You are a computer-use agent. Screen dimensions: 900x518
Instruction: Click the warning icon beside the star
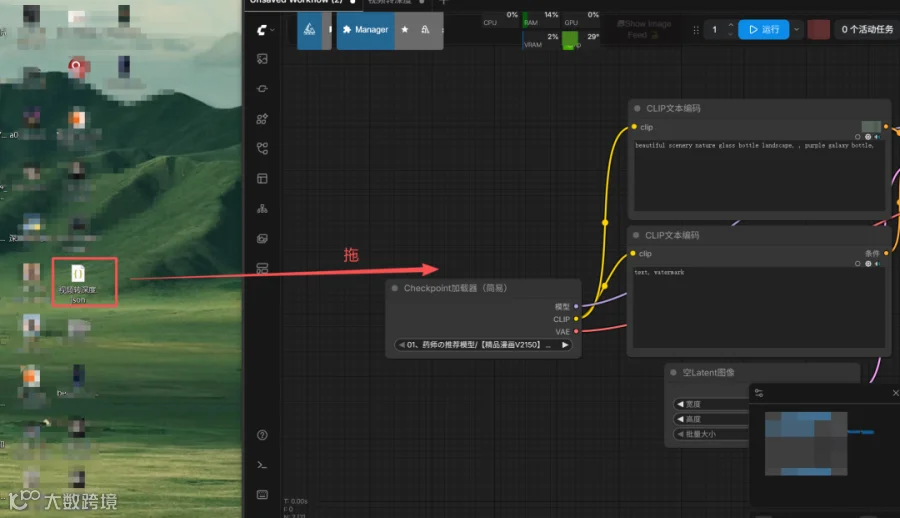tap(425, 29)
